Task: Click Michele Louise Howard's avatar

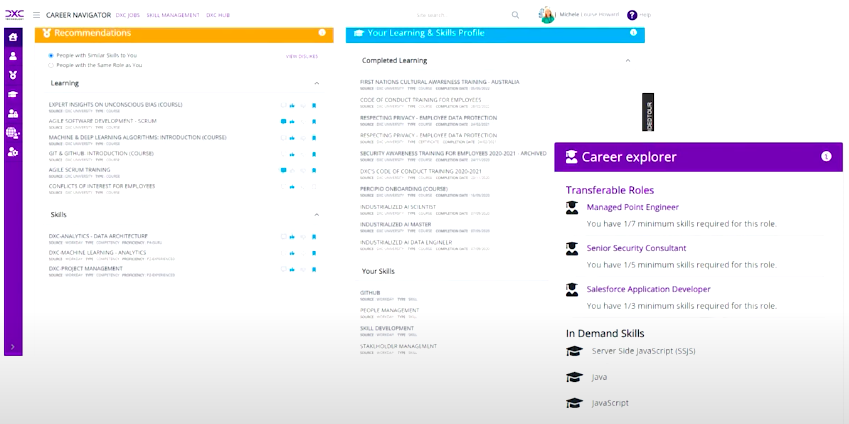Action: tap(547, 15)
